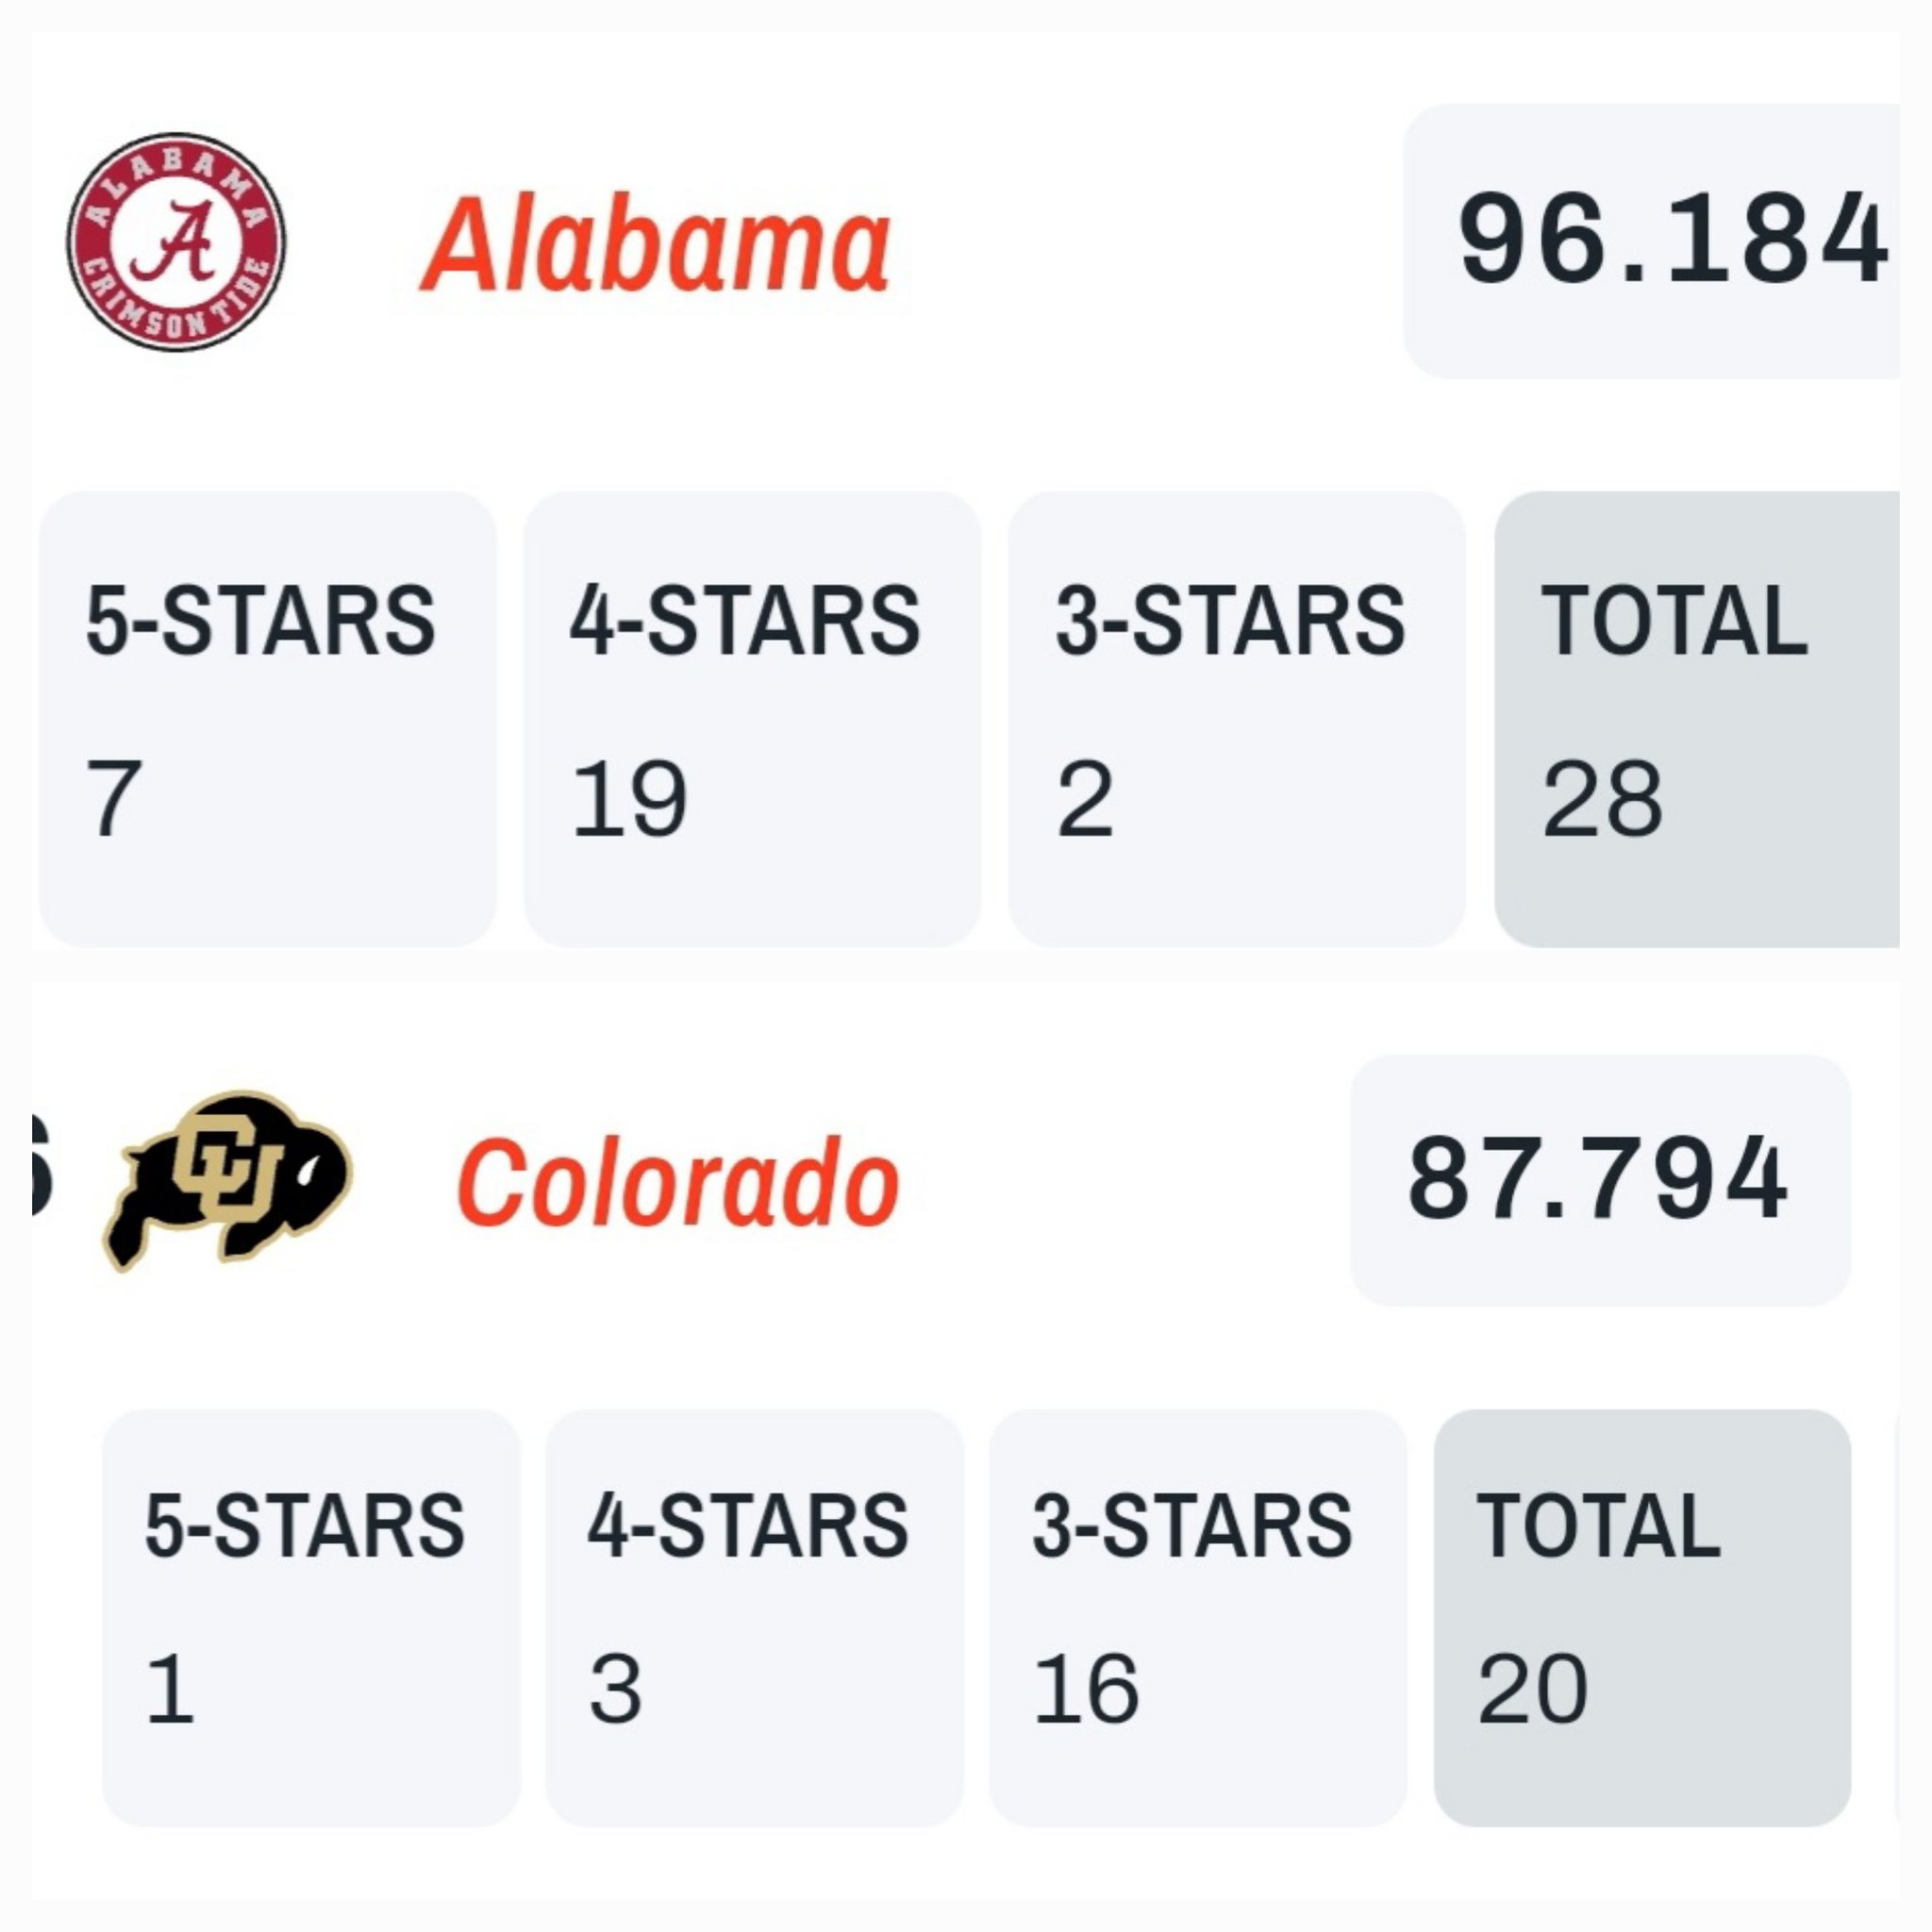
Task: Click Alabama's 3-STARS card showing 2
Action: pos(1237,719)
